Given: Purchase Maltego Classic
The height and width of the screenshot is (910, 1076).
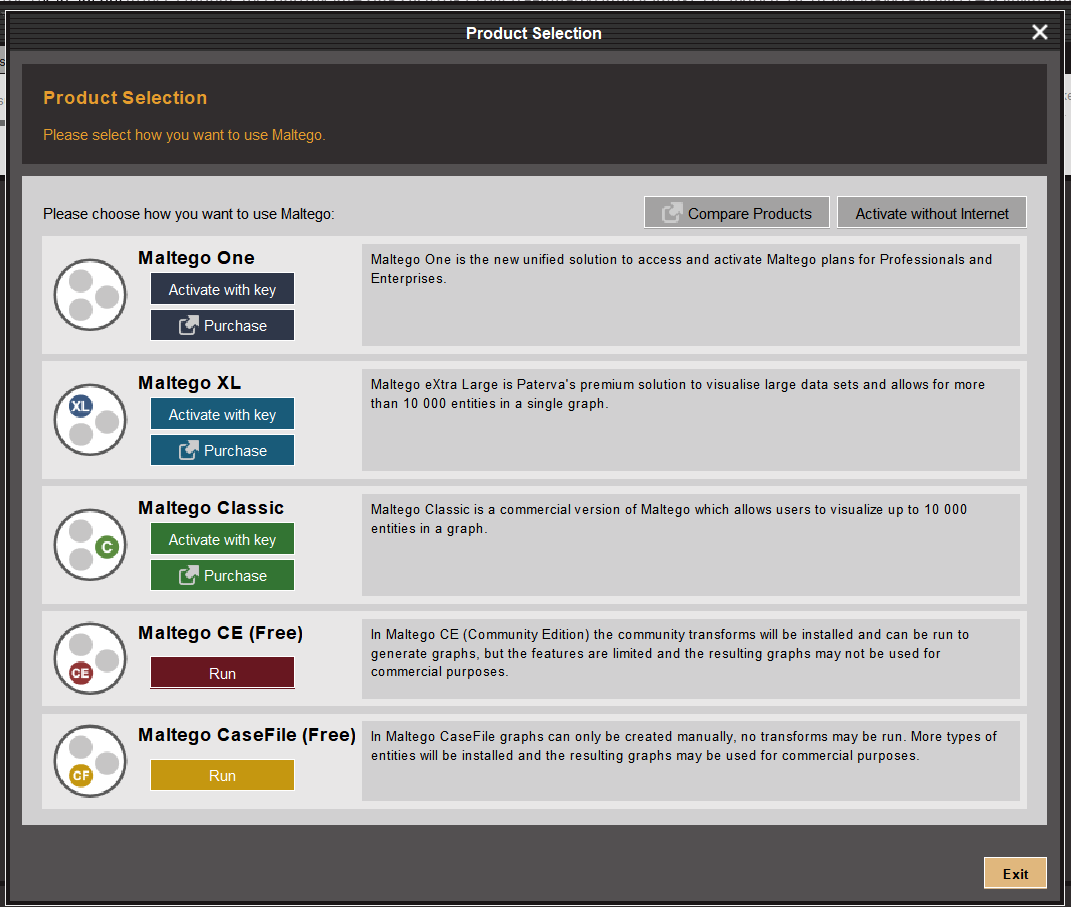Looking at the screenshot, I should pos(223,576).
